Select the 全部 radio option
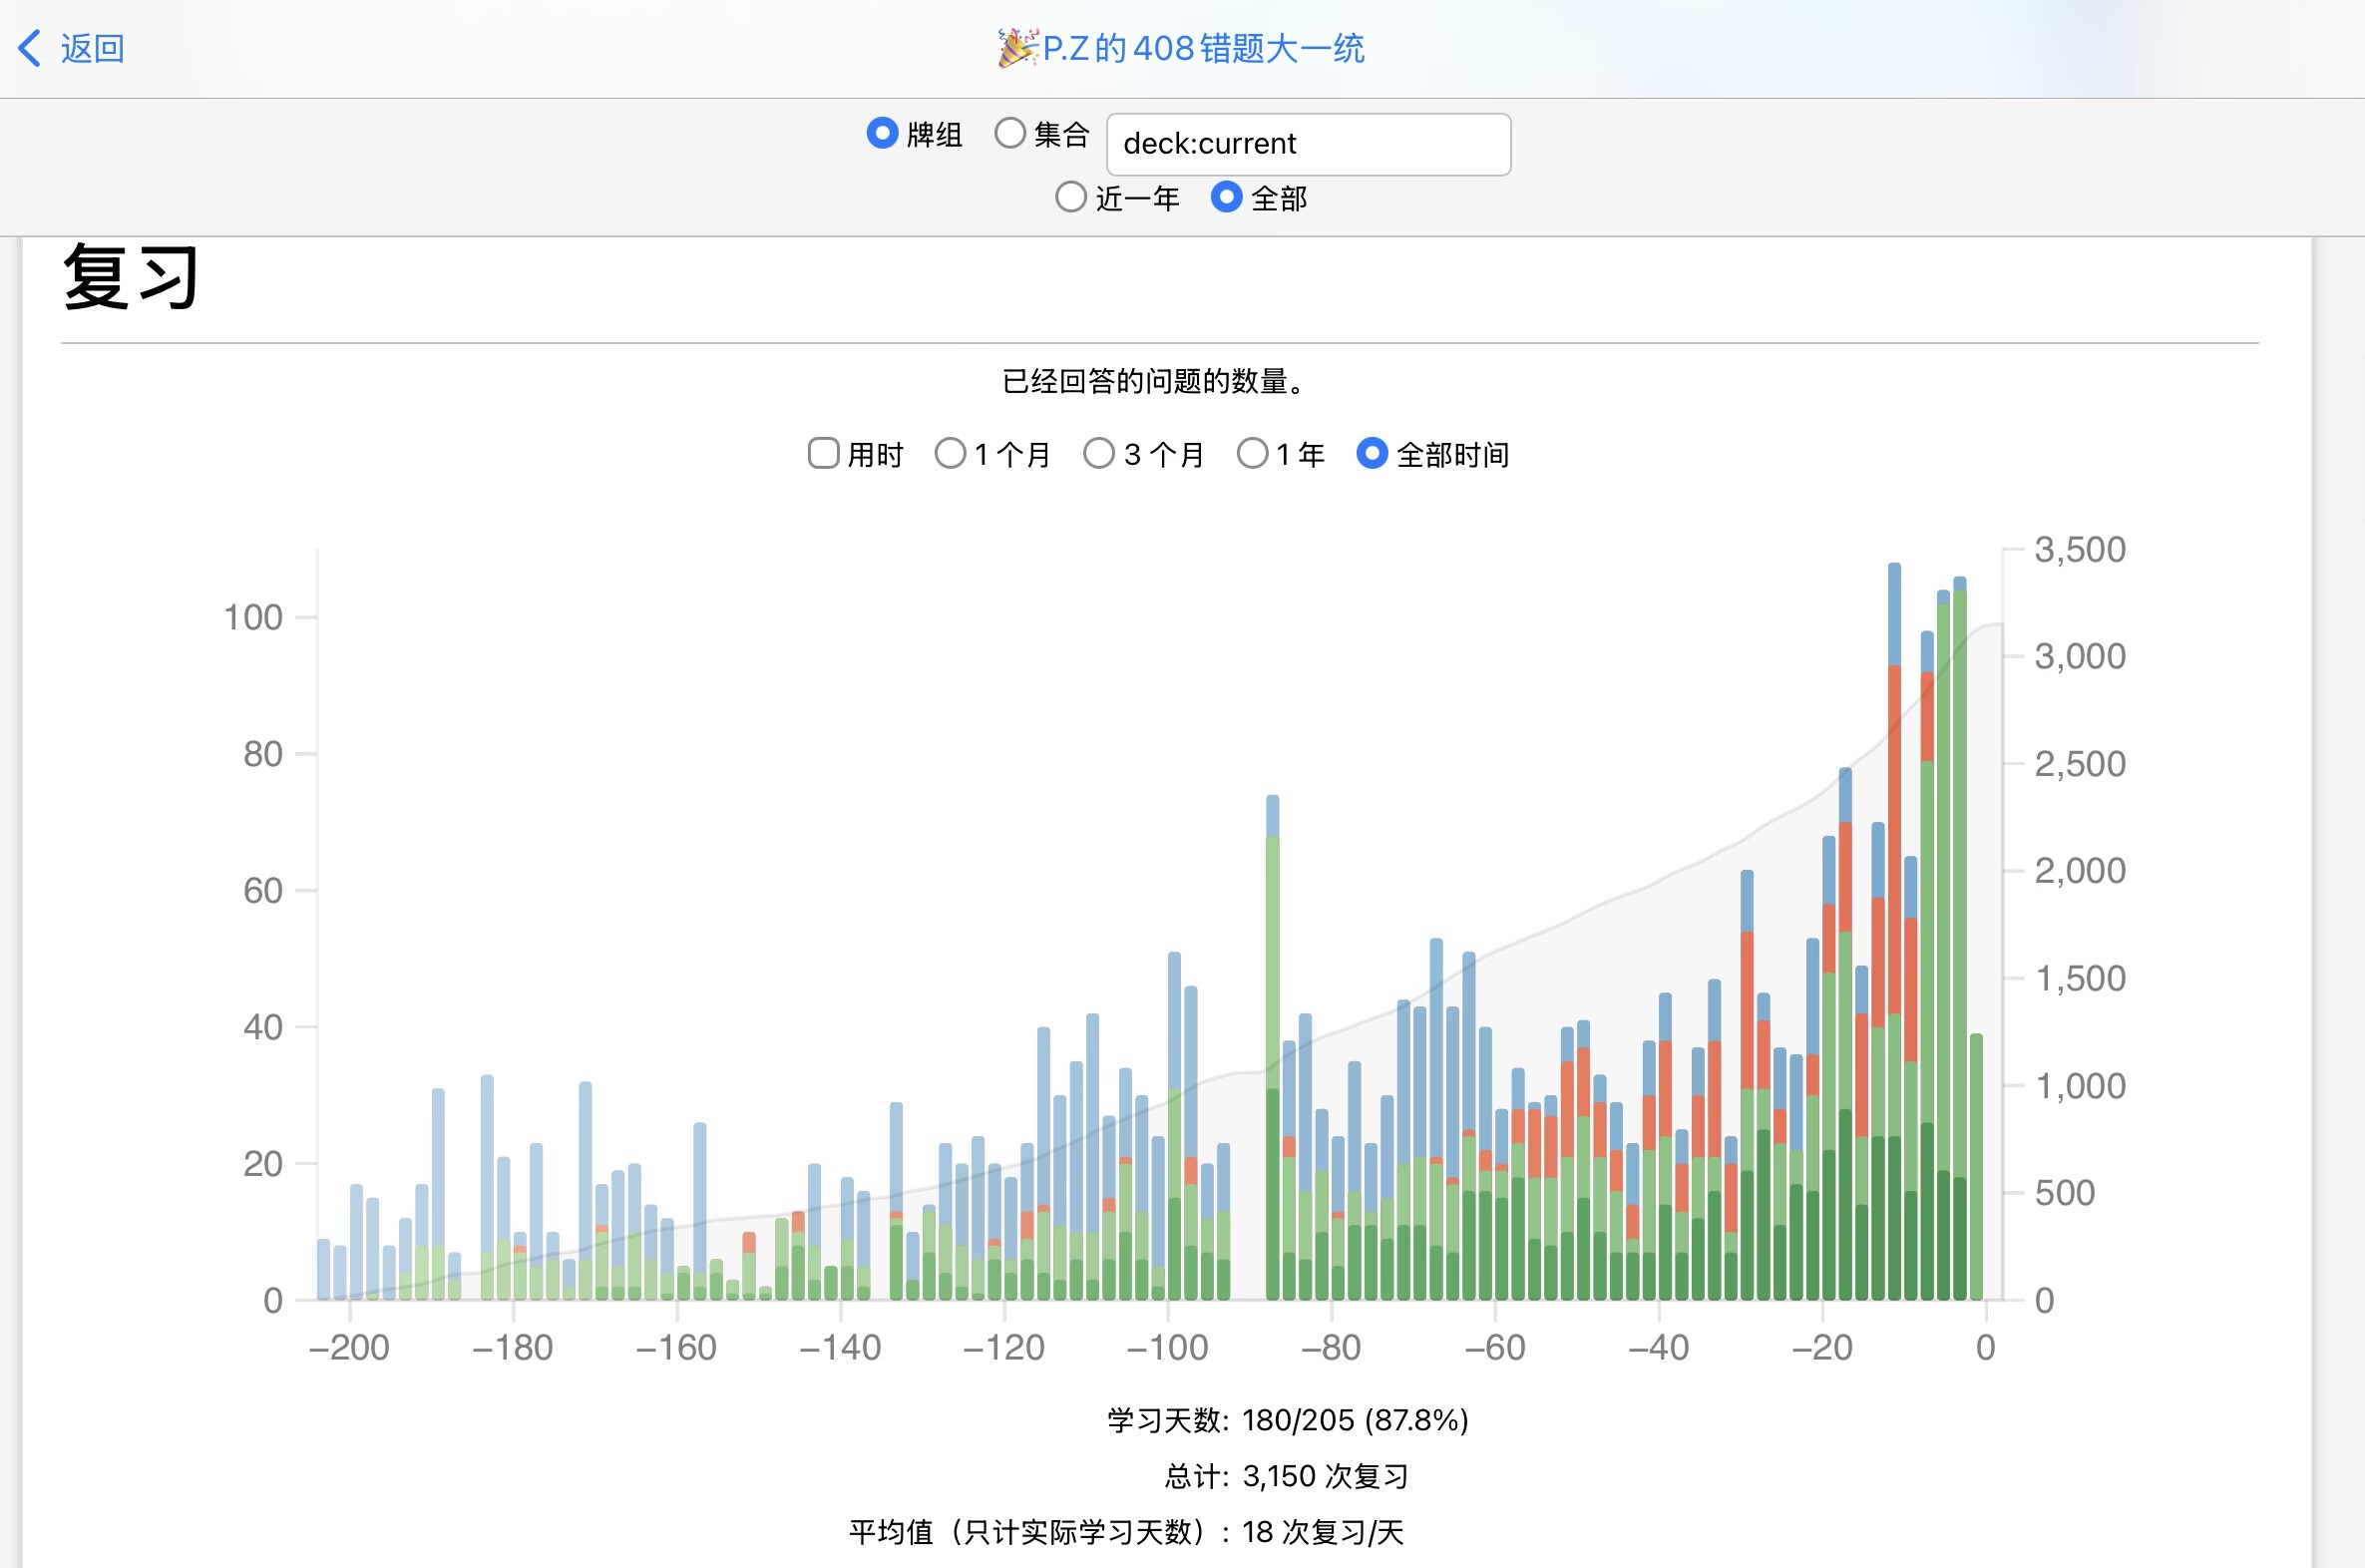Viewport: 2365px width, 1568px height. (x=1226, y=197)
